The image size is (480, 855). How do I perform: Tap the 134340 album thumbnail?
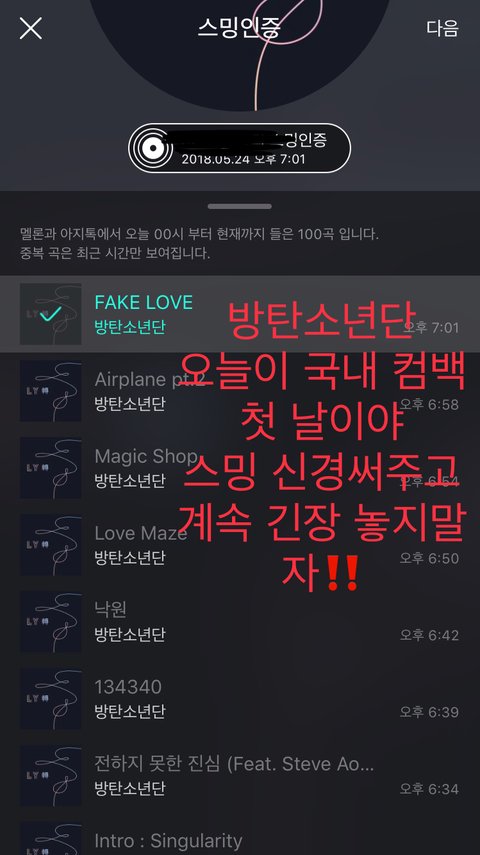click(x=51, y=699)
